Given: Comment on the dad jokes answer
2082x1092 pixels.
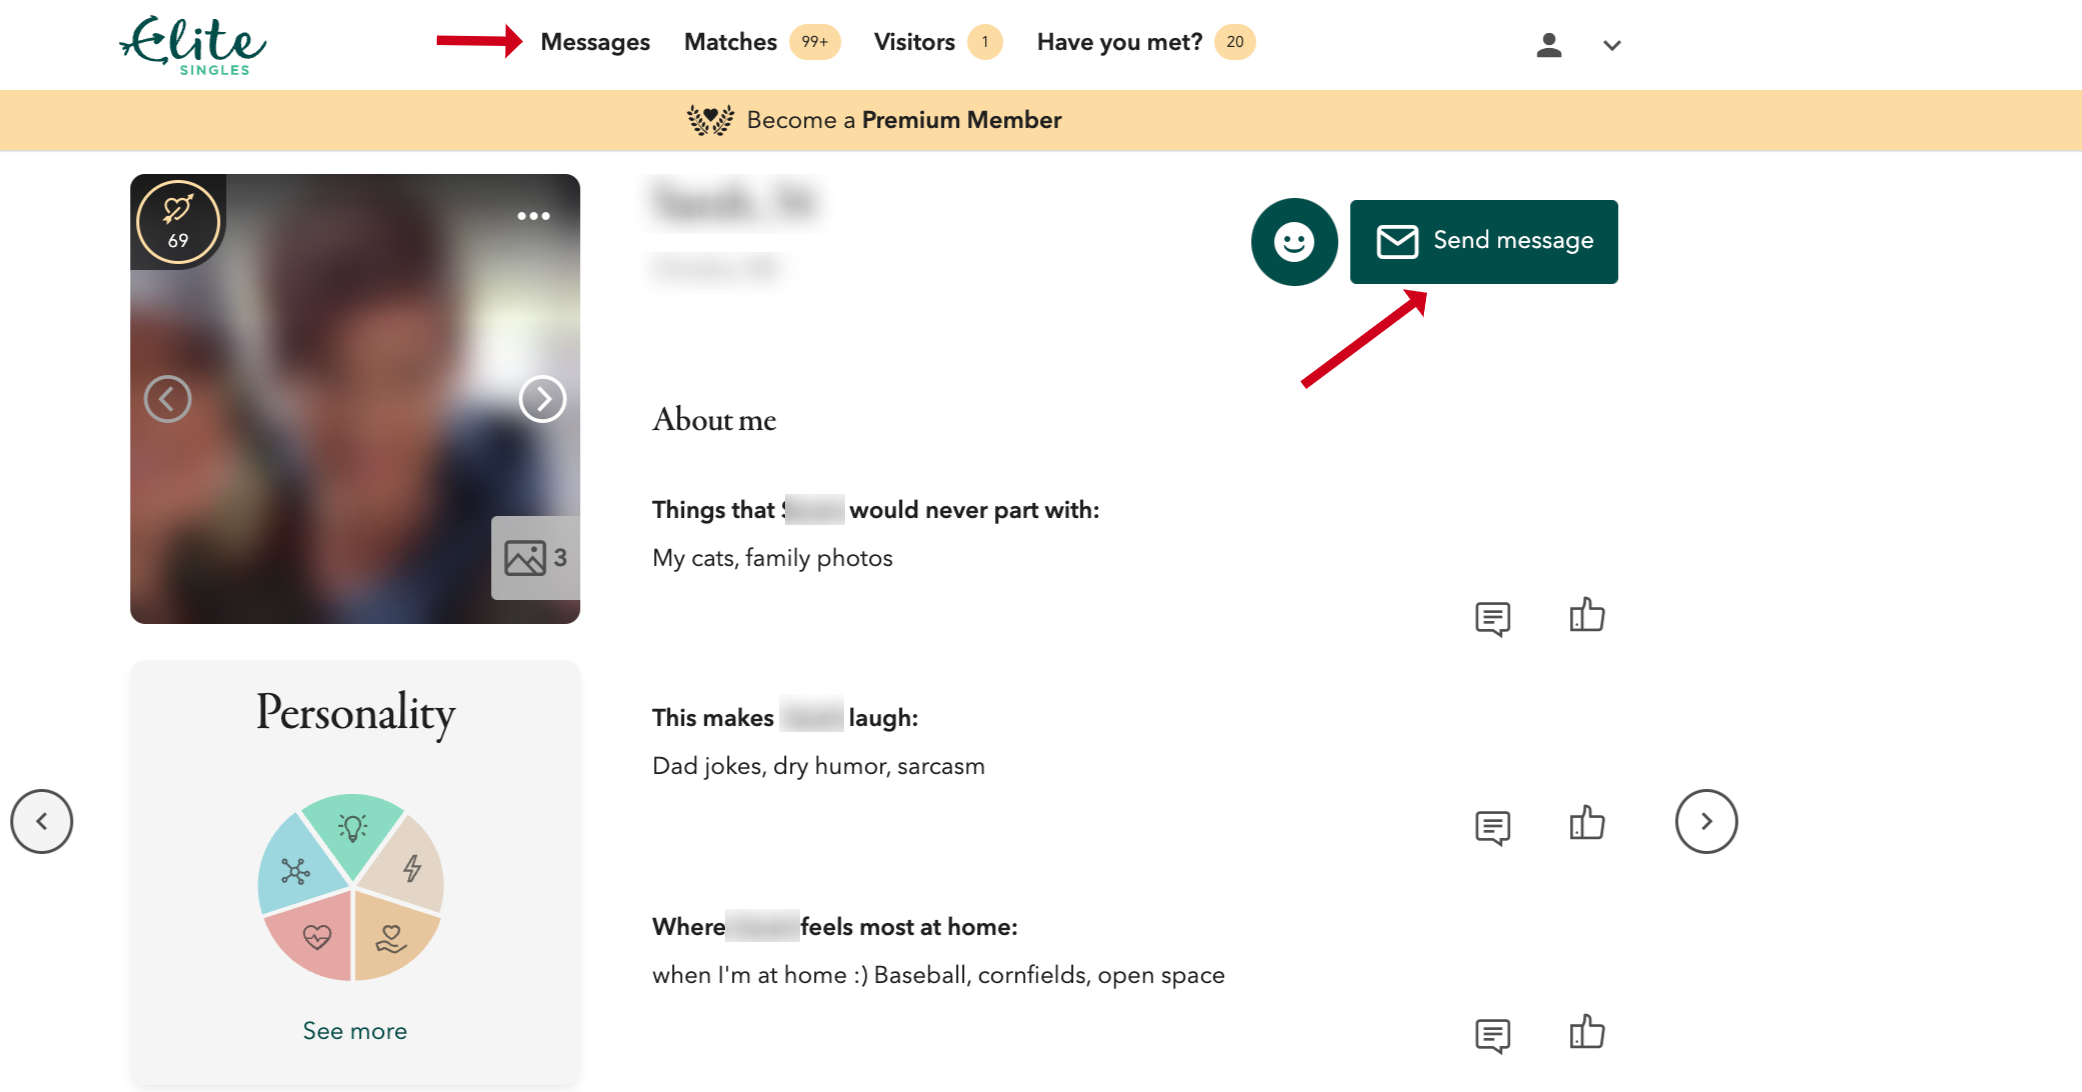Looking at the screenshot, I should pyautogui.click(x=1493, y=826).
